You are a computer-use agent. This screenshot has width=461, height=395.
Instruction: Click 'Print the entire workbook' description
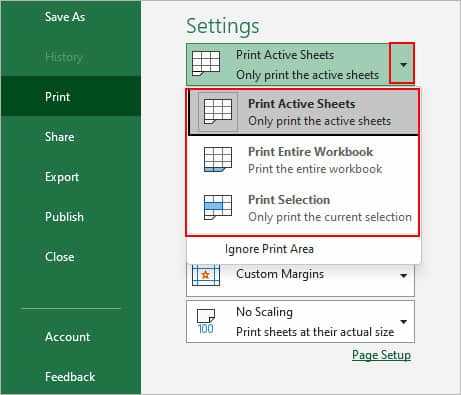pyautogui.click(x=315, y=169)
